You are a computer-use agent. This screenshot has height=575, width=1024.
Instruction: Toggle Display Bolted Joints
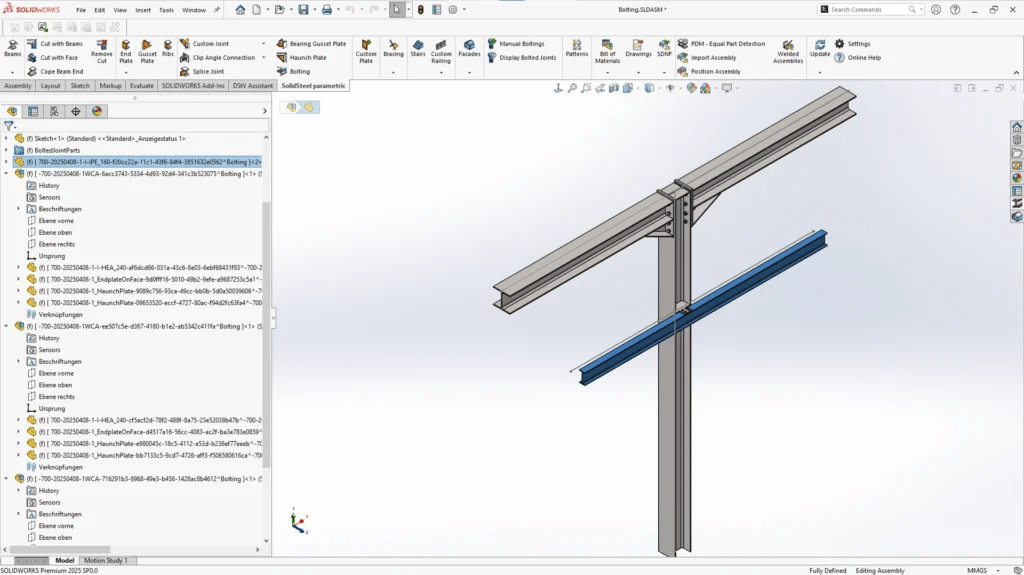[527, 58]
